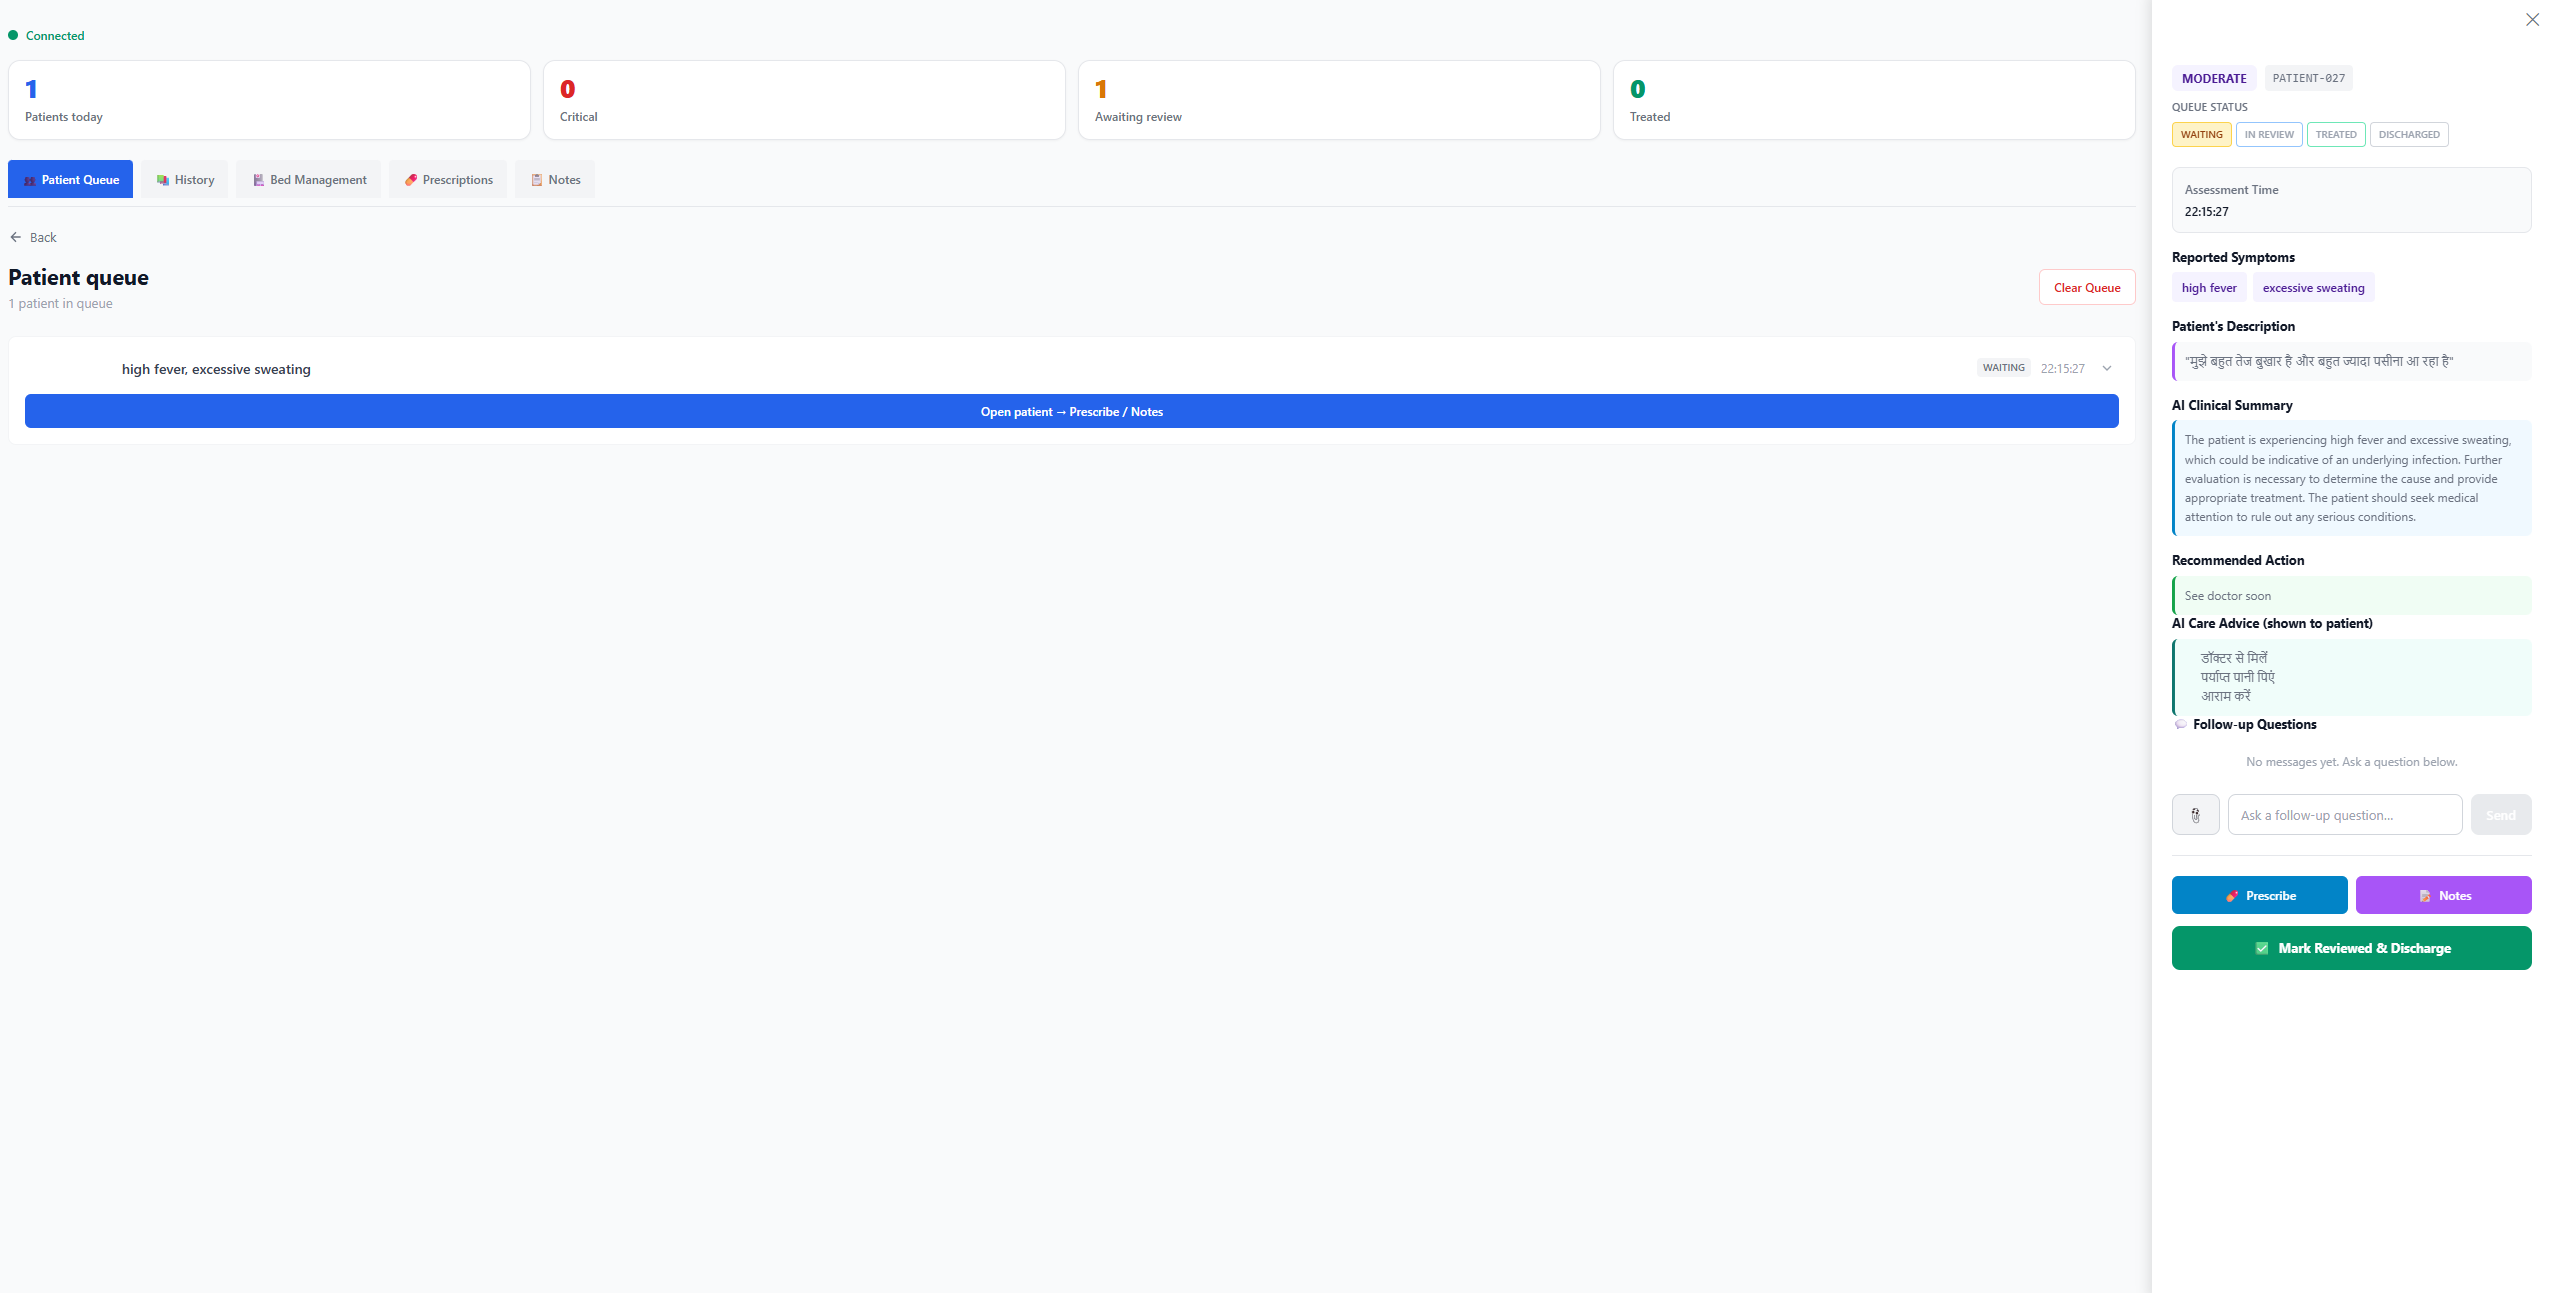The height and width of the screenshot is (1293, 2551).
Task: Click the back arrow icon
Action: coord(16,237)
